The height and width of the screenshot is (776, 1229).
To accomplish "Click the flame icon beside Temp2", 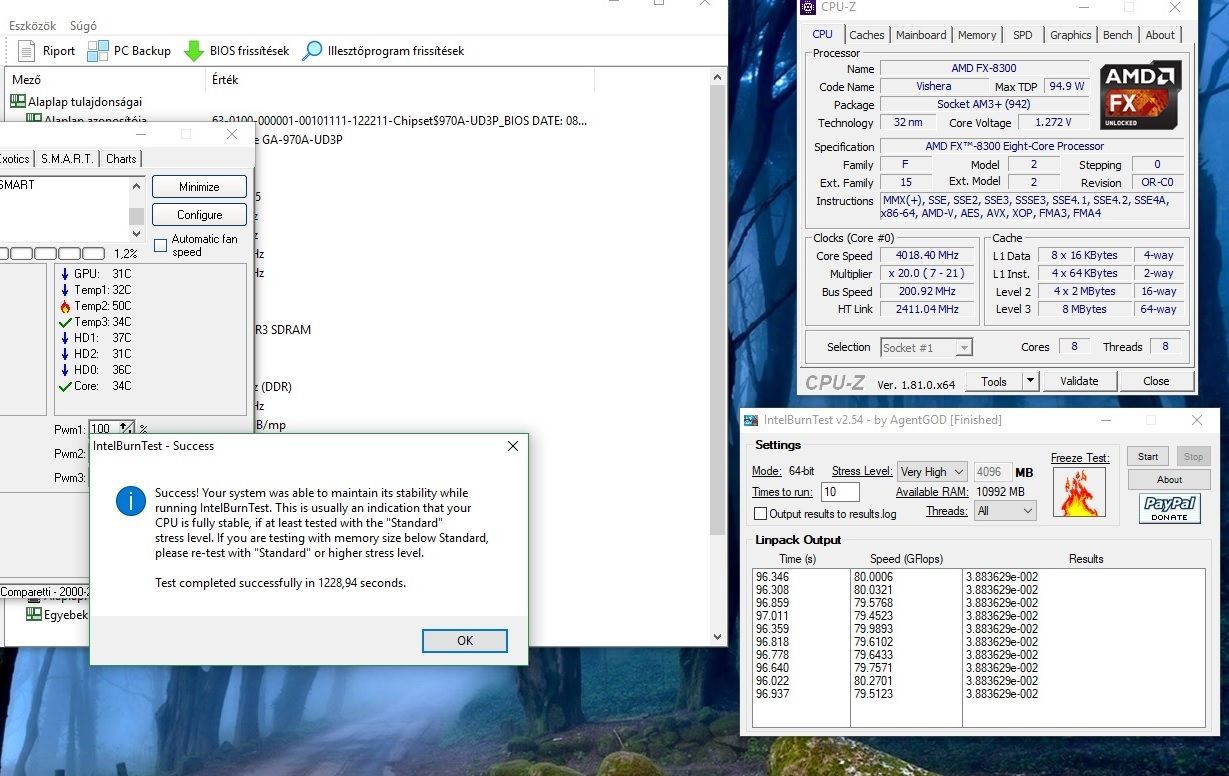I will point(65,306).
